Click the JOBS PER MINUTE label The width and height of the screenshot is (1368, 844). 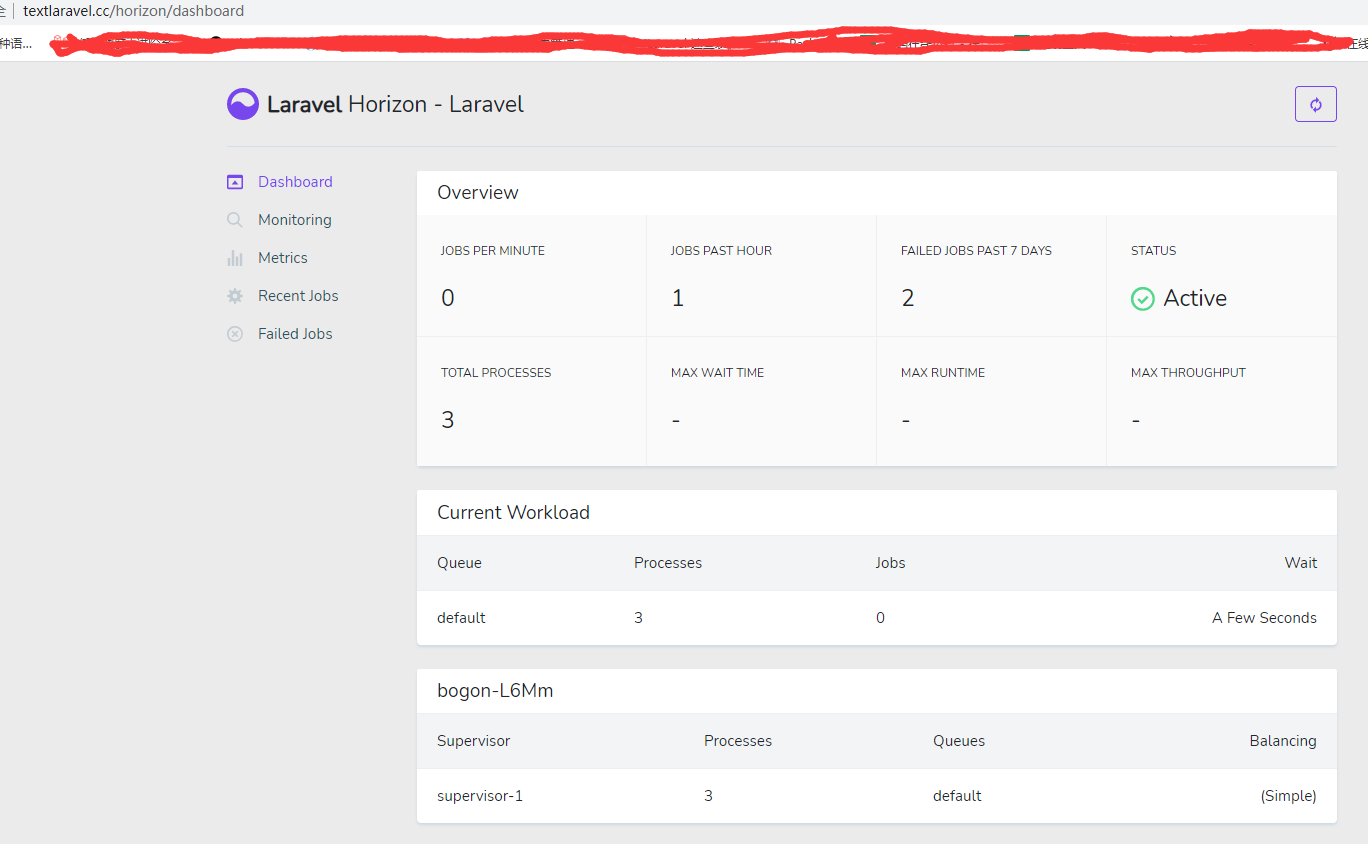point(493,251)
